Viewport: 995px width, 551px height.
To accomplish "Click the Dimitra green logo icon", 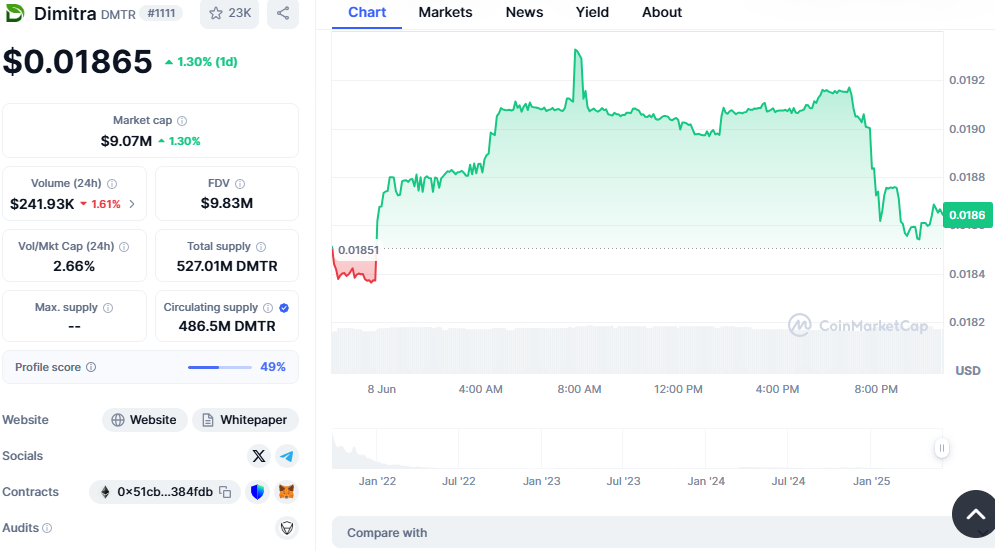I will click(14, 12).
